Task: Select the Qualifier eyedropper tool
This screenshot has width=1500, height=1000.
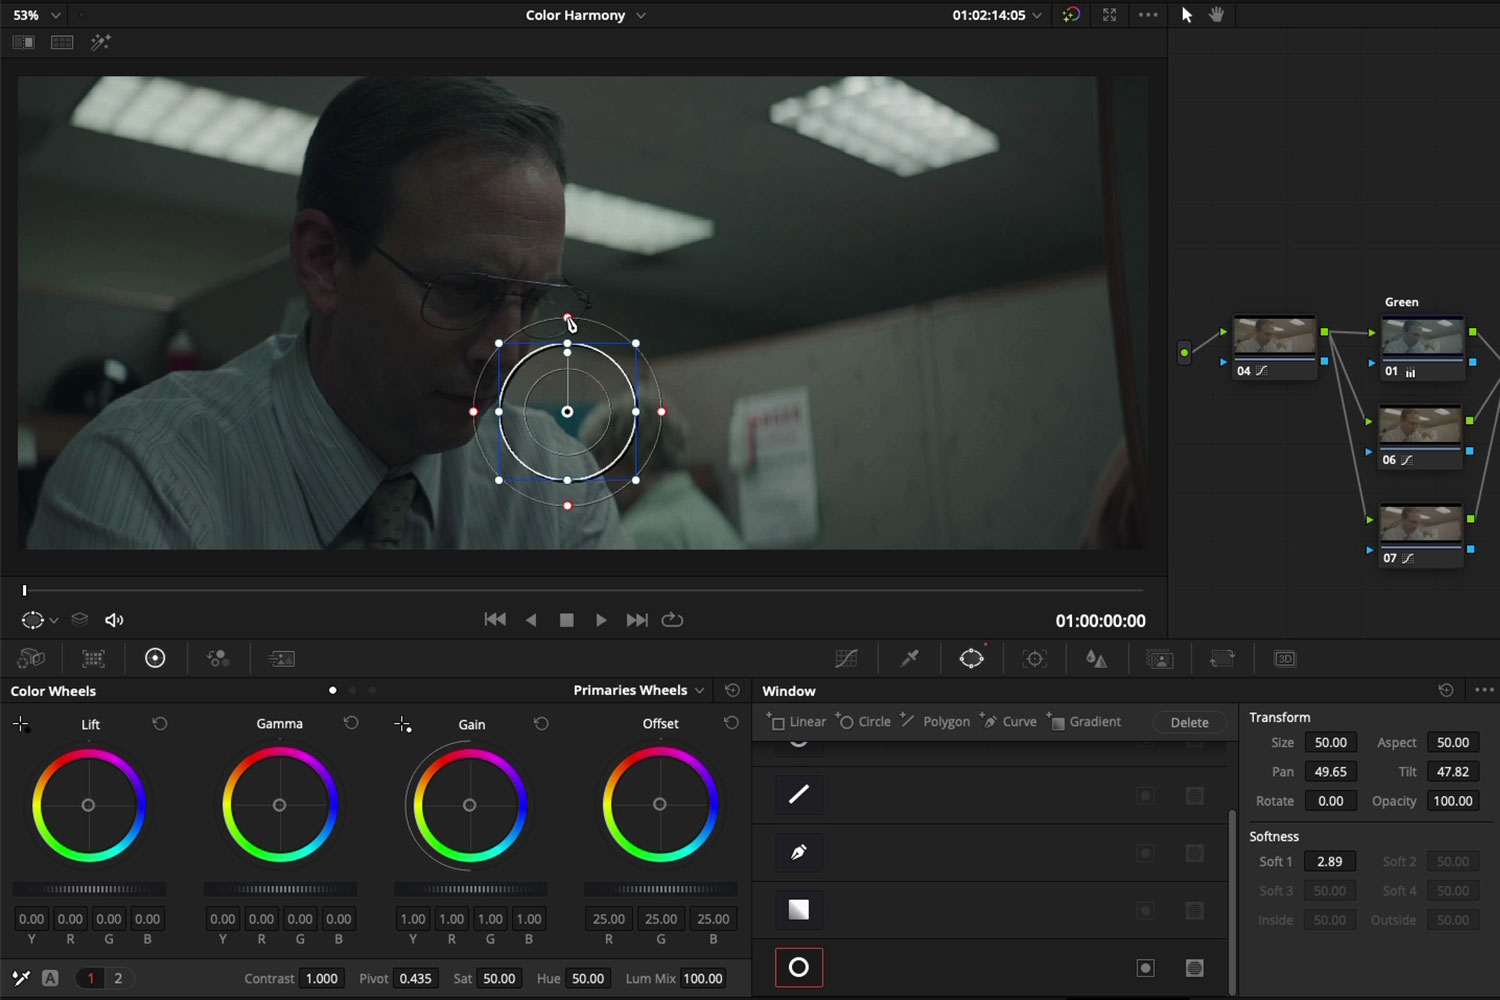Action: tap(909, 658)
